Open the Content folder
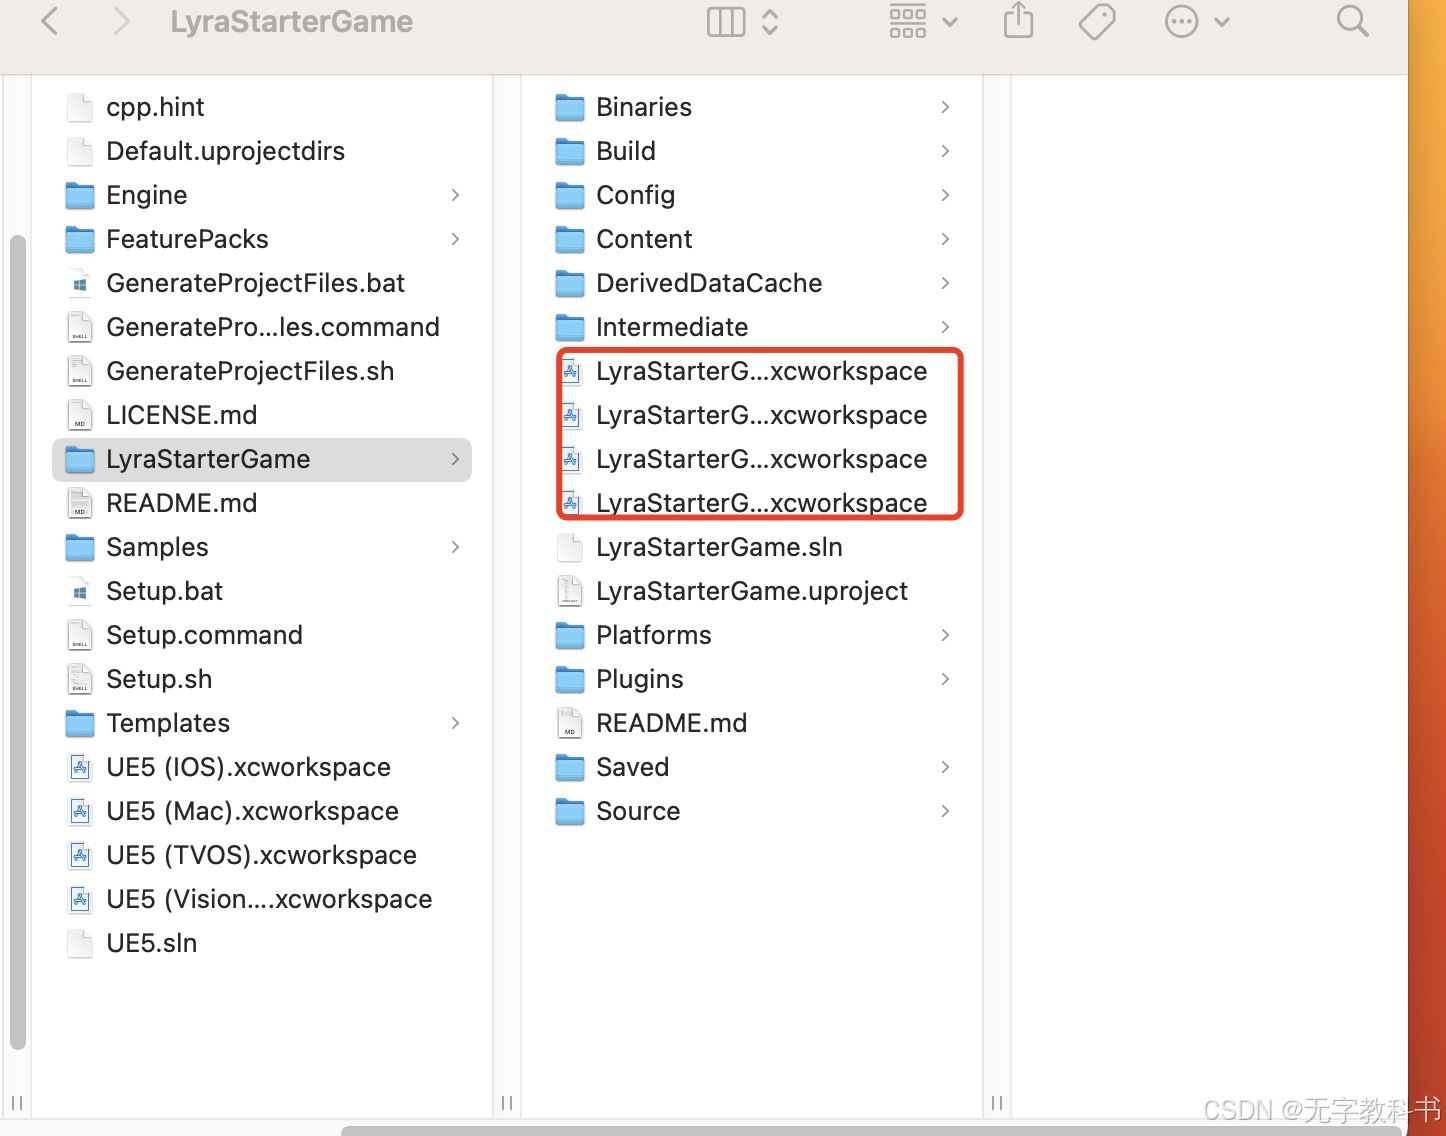 644,239
